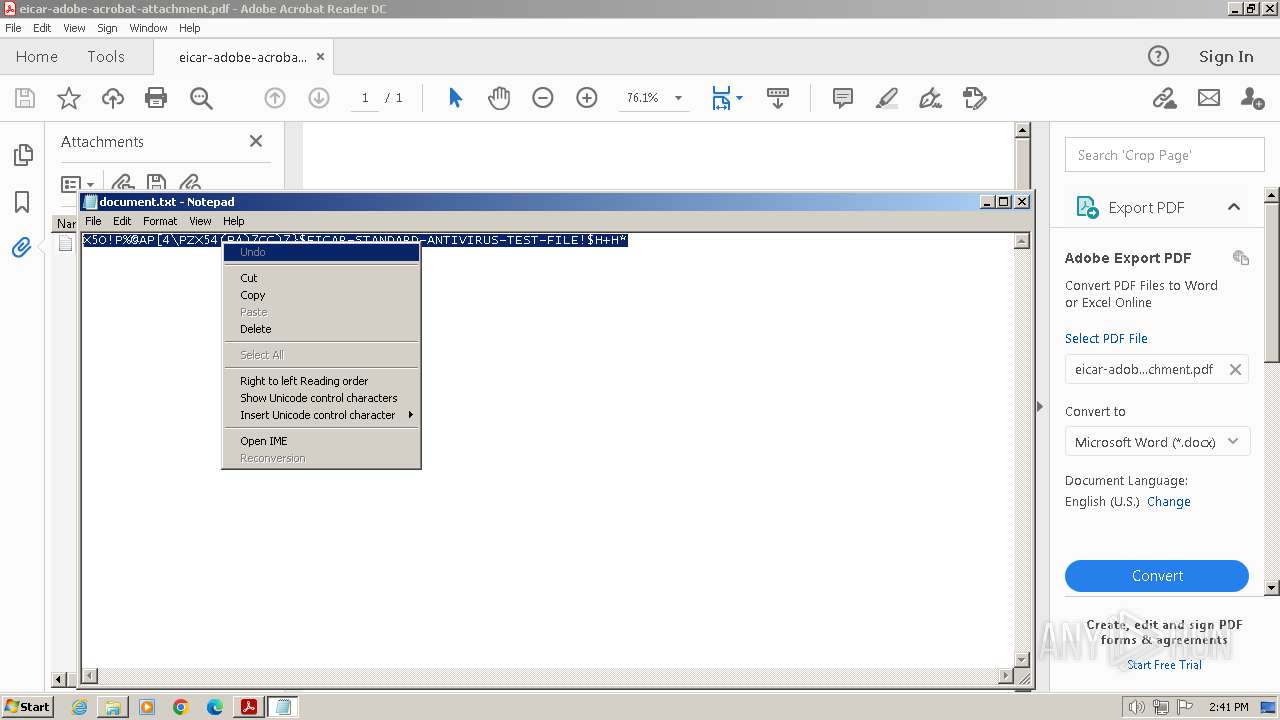Open Windows Explorer folder taskbar icon
Screen dimensions: 1280x720
pyautogui.click(x=113, y=707)
